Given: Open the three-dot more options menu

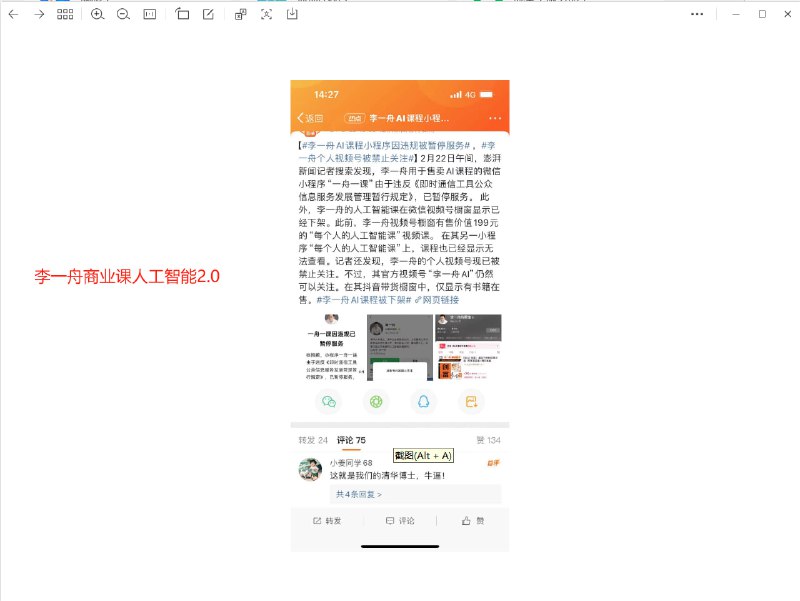Looking at the screenshot, I should tap(698, 14).
